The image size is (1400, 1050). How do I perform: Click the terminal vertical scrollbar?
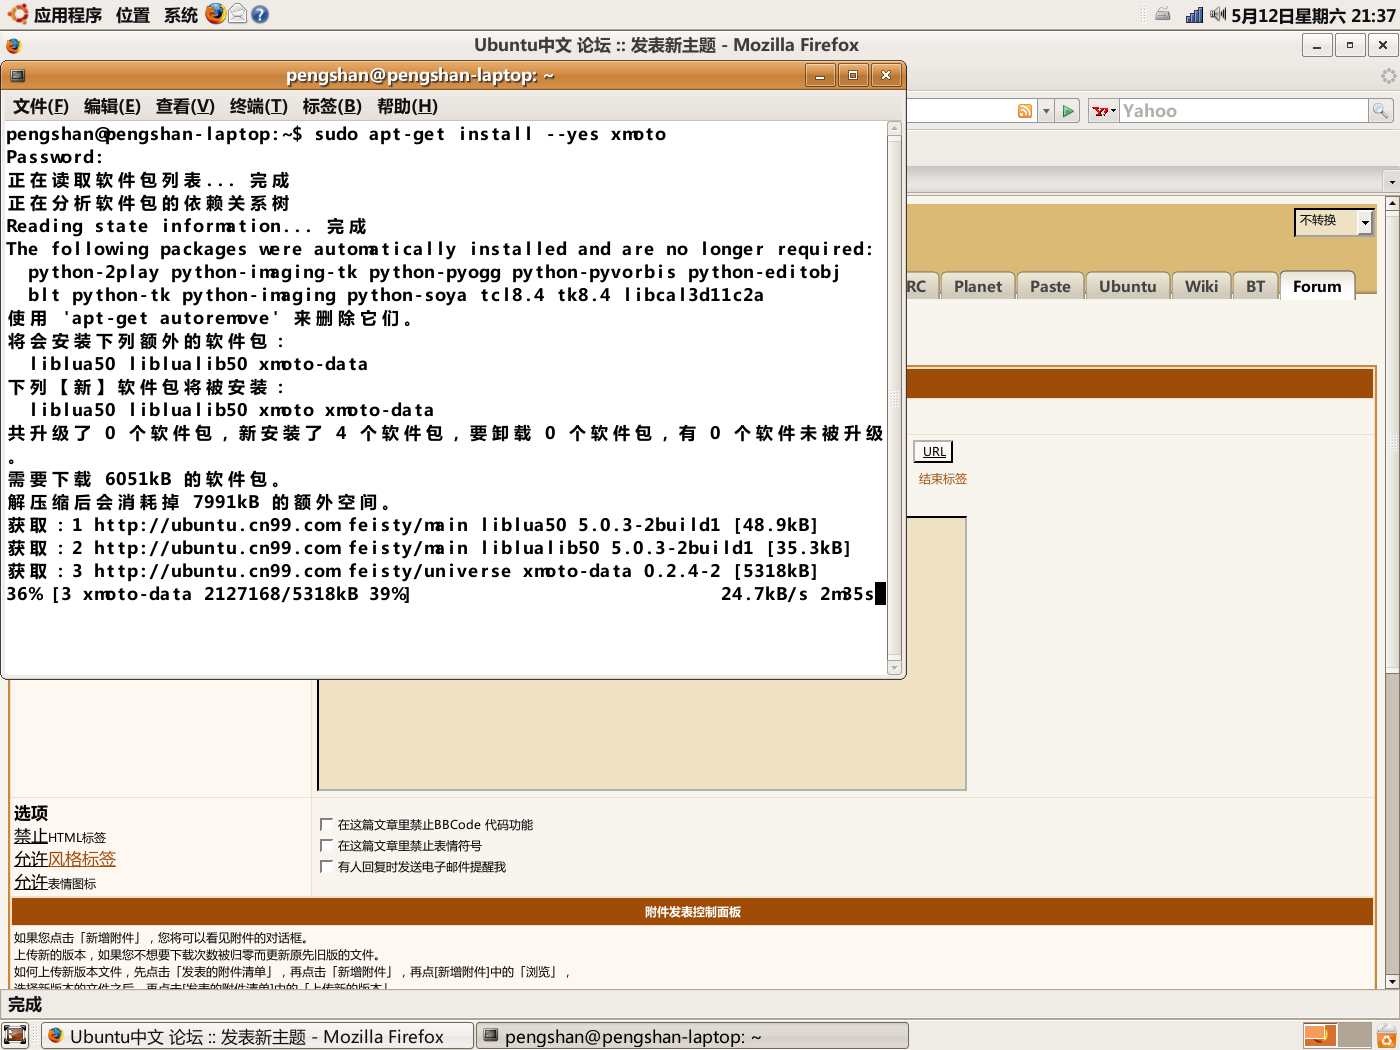[894, 398]
